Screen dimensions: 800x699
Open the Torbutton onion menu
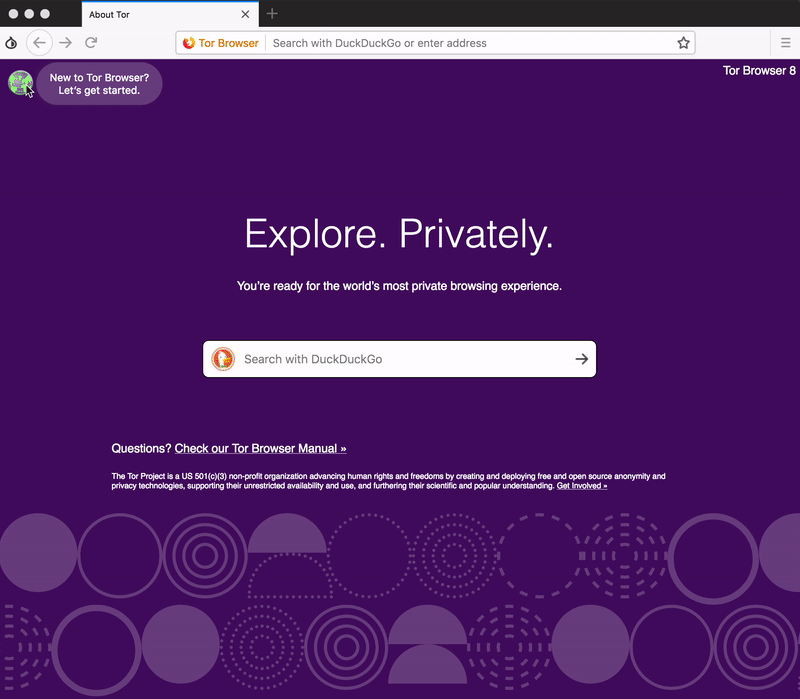coord(11,42)
